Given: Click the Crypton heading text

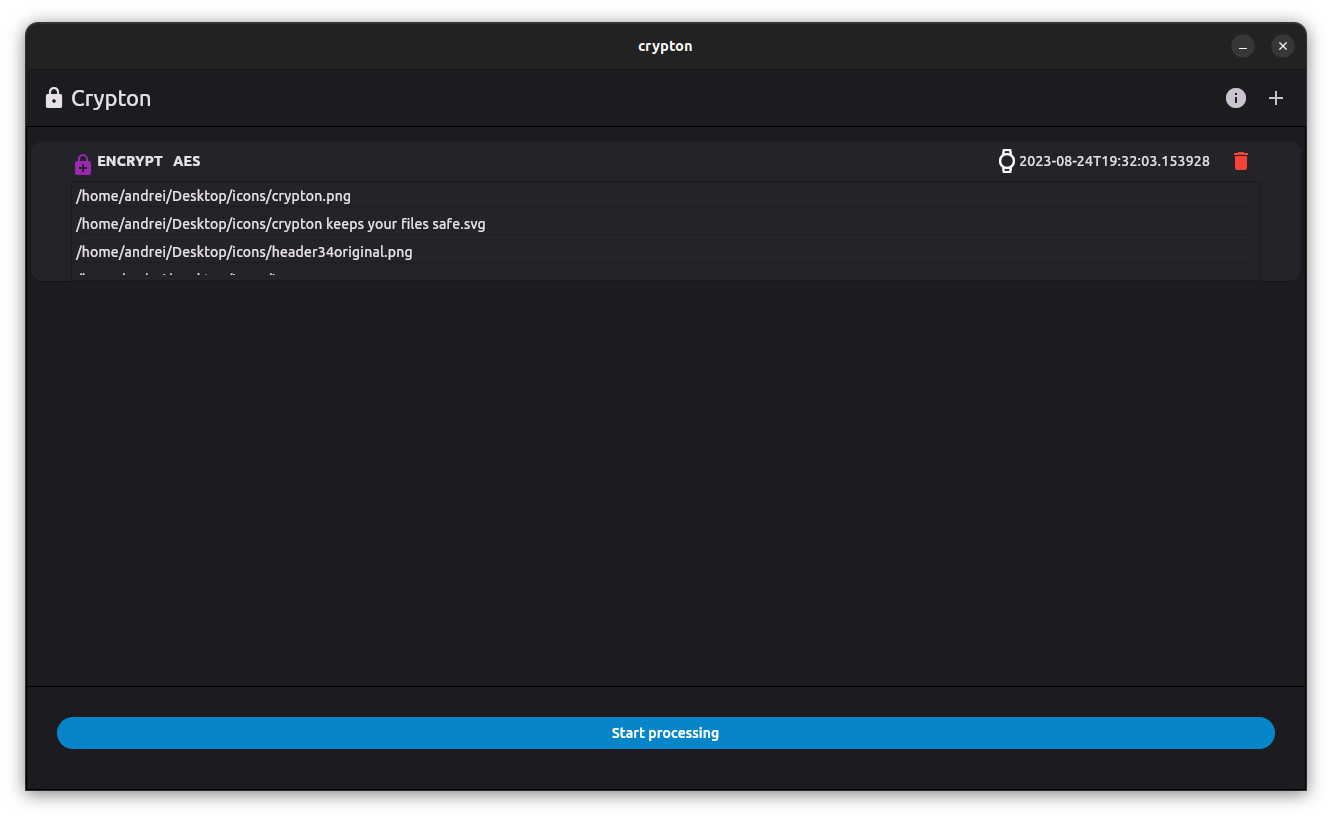Looking at the screenshot, I should click(110, 97).
